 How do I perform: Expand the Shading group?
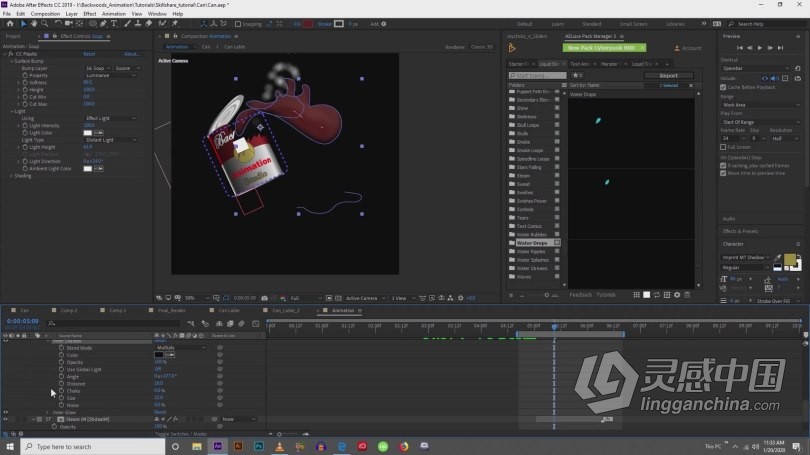[x=11, y=176]
